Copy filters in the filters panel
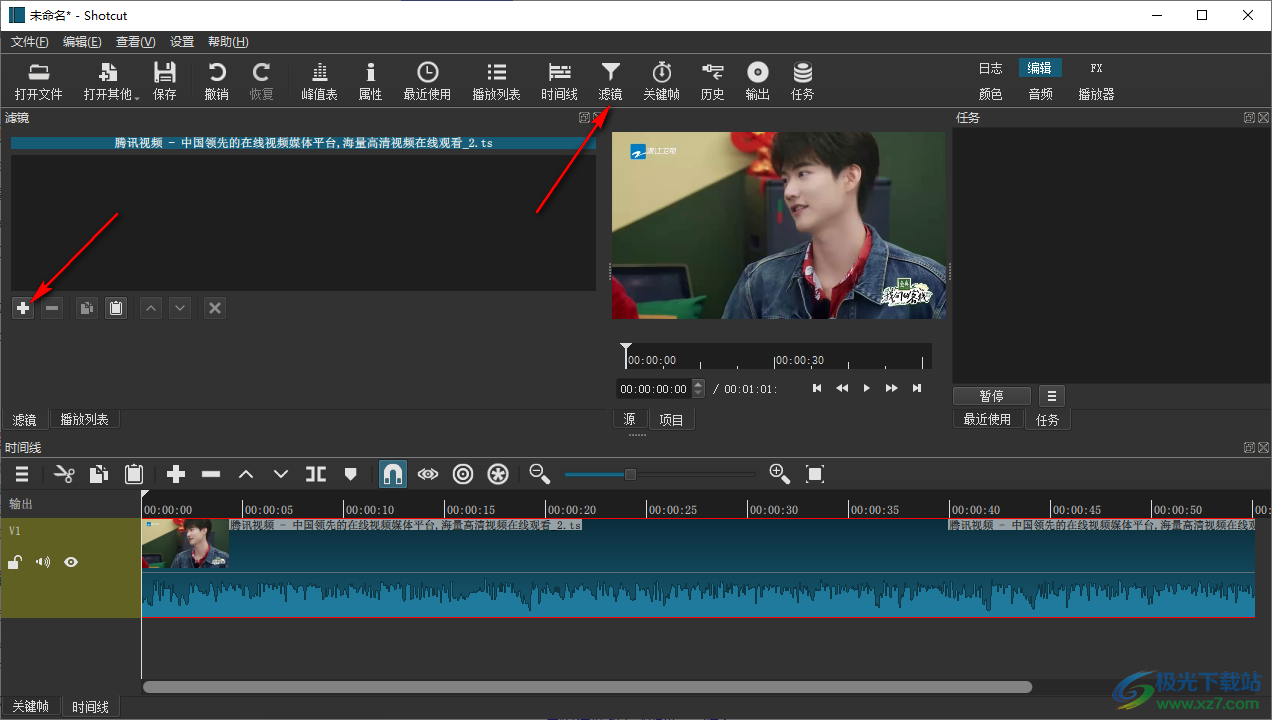1272x720 pixels. [x=87, y=308]
